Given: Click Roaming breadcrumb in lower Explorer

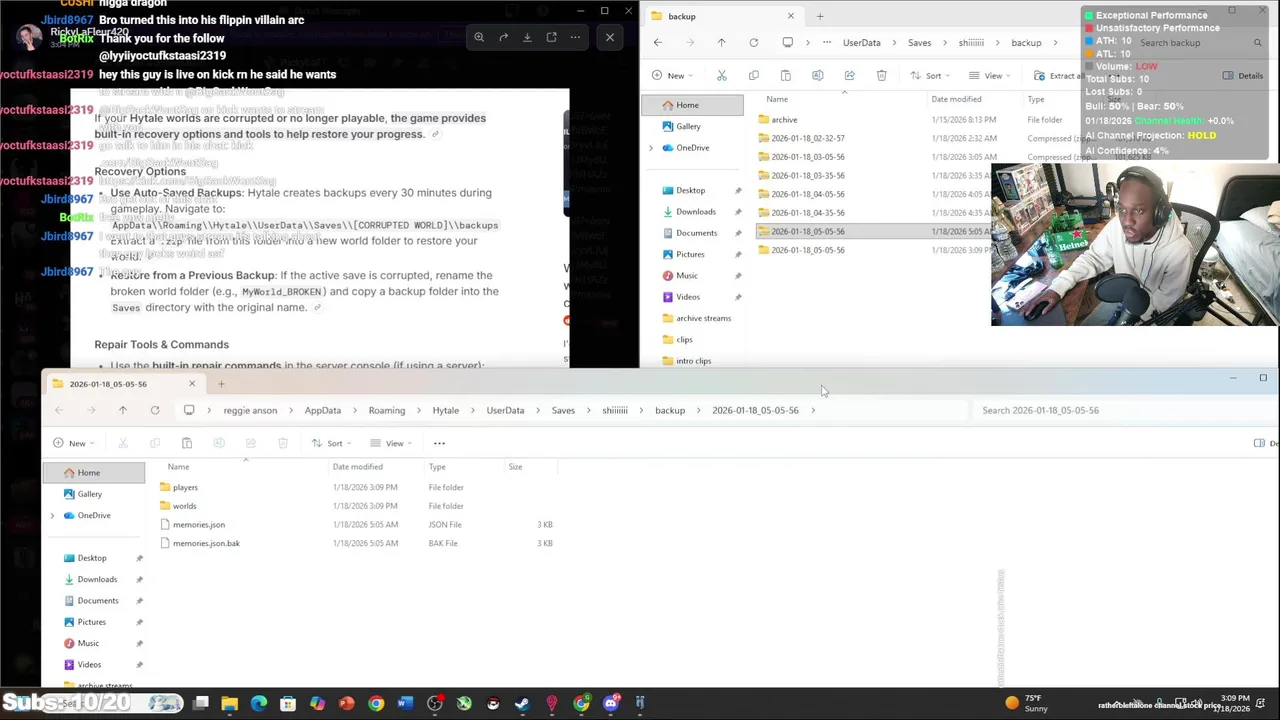Looking at the screenshot, I should click(x=386, y=410).
